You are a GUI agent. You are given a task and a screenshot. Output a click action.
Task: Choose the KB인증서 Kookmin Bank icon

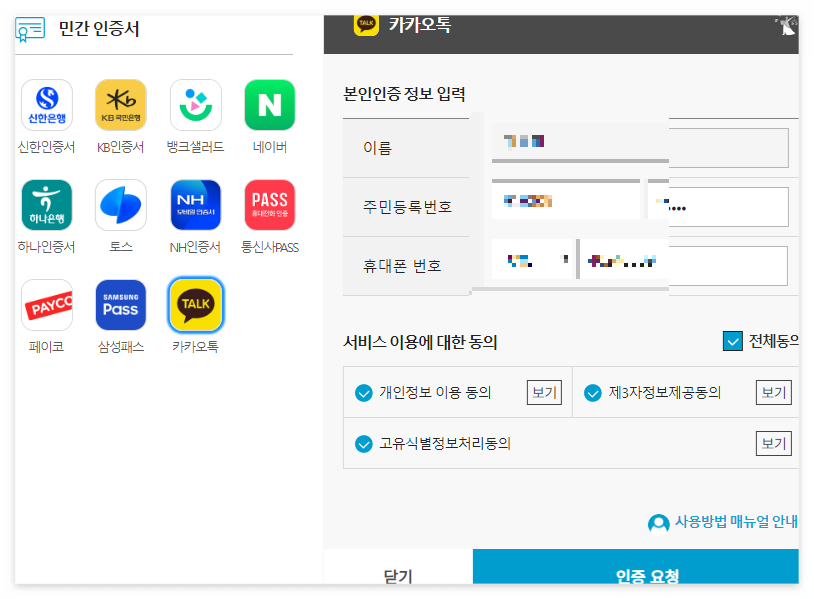[x=121, y=105]
